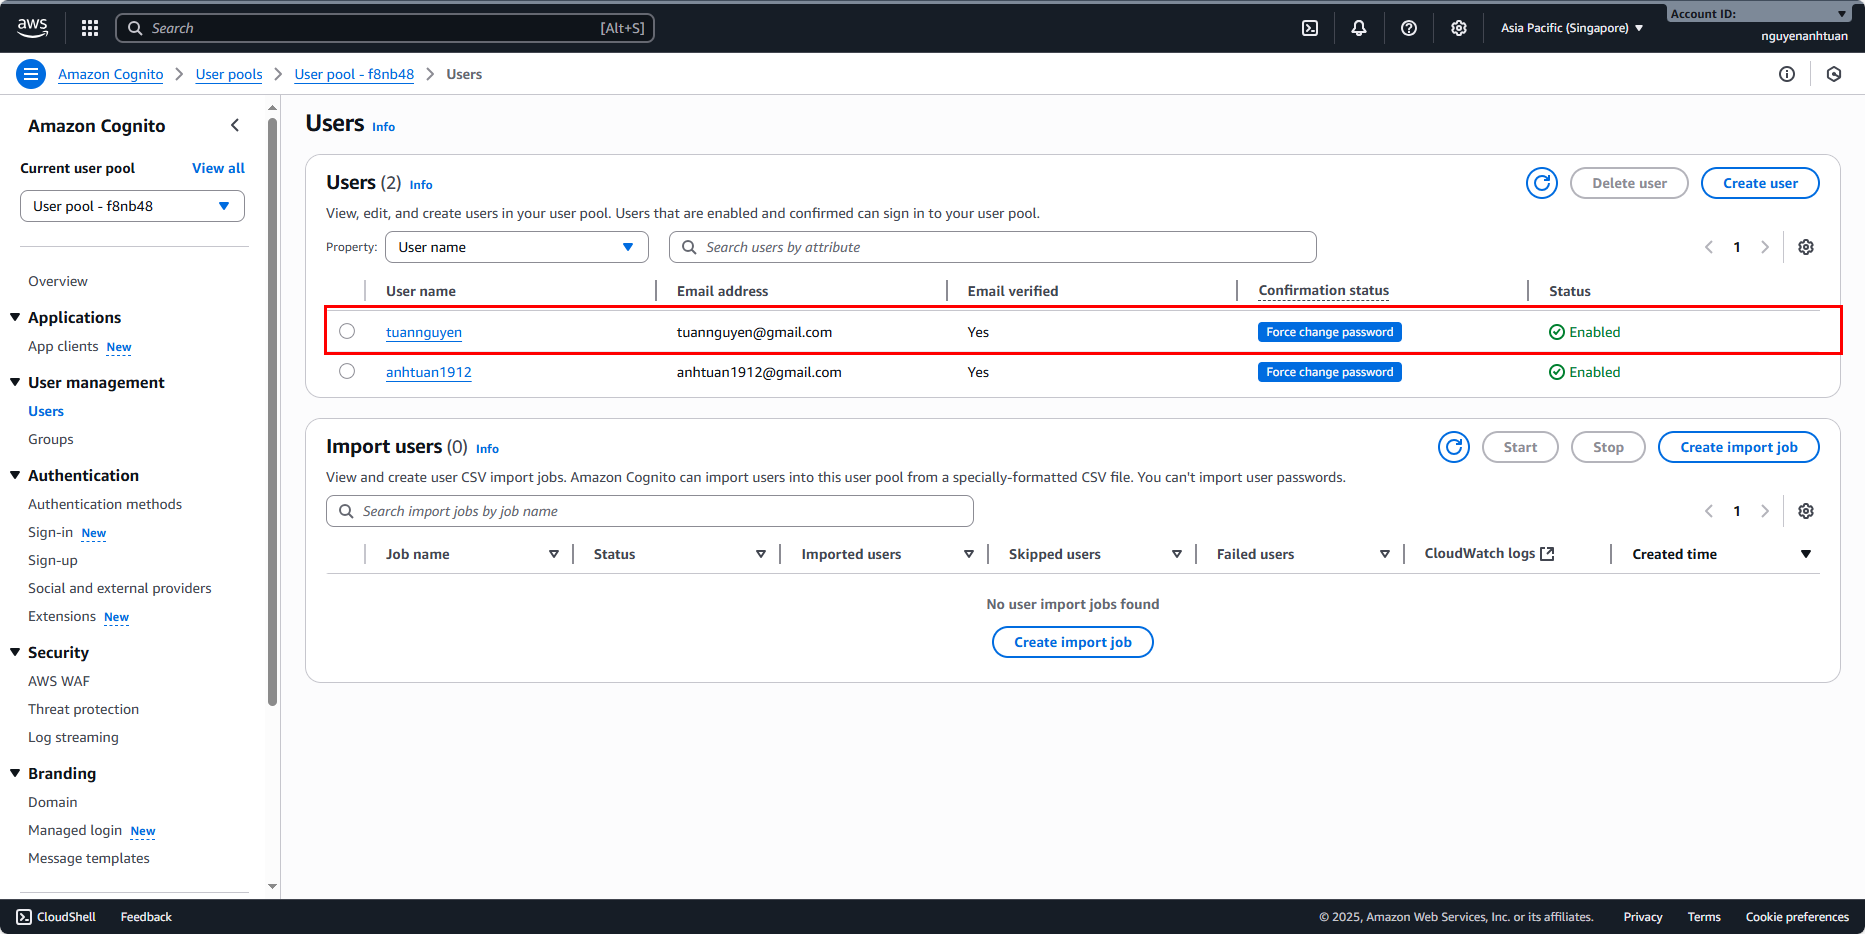Open the Asia Pacific (Singapore) region dropdown
The width and height of the screenshot is (1865, 934).
[x=1571, y=28]
